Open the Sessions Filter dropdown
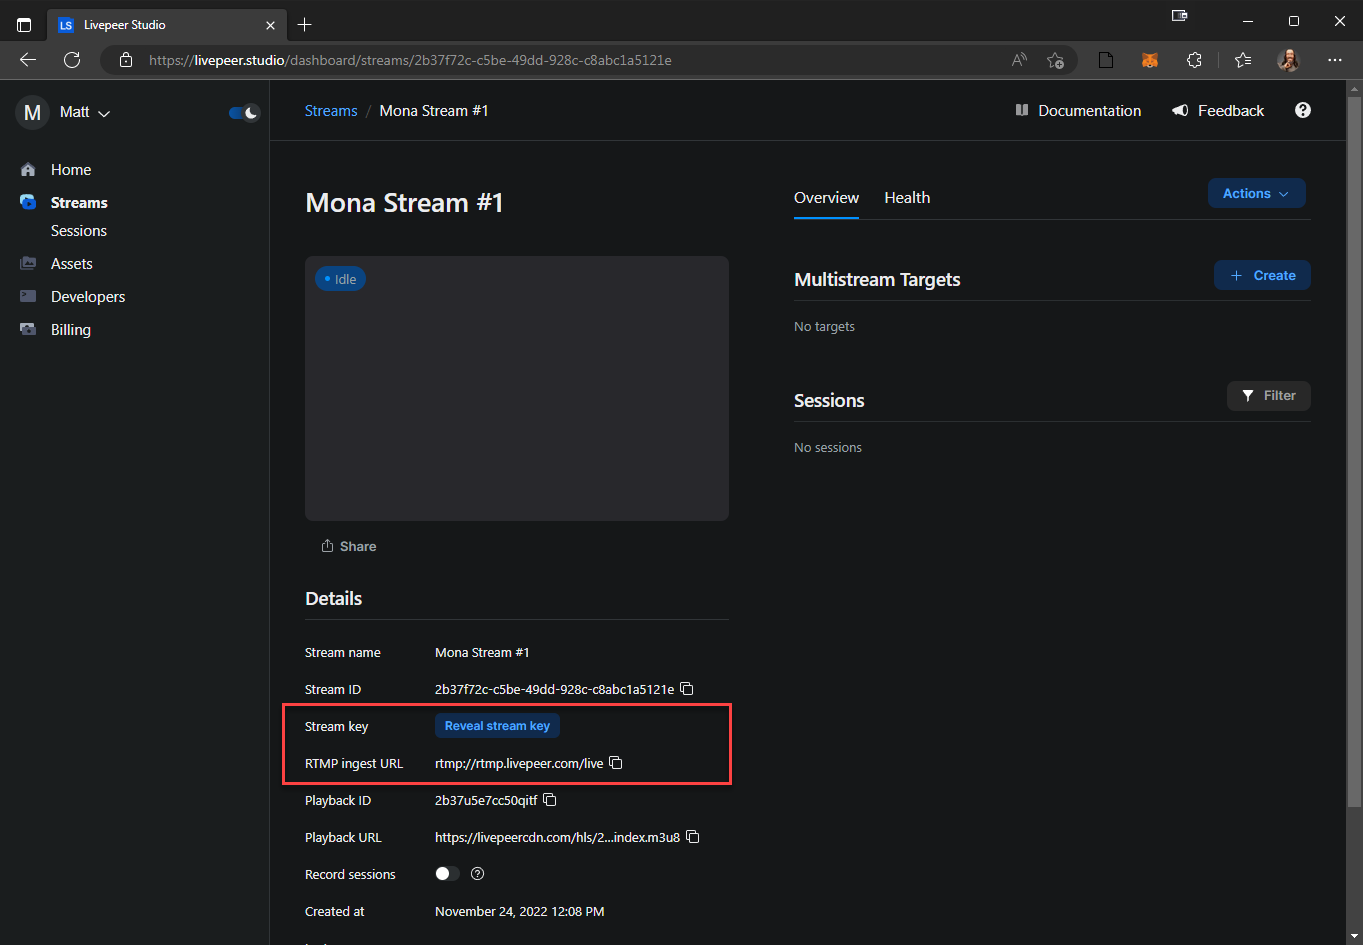 coord(1268,396)
